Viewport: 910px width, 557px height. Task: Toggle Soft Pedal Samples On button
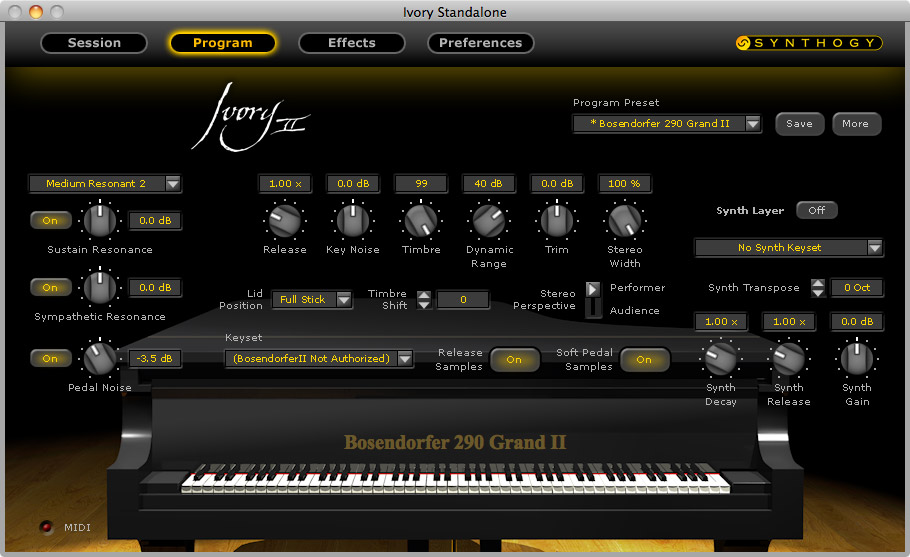click(x=644, y=360)
